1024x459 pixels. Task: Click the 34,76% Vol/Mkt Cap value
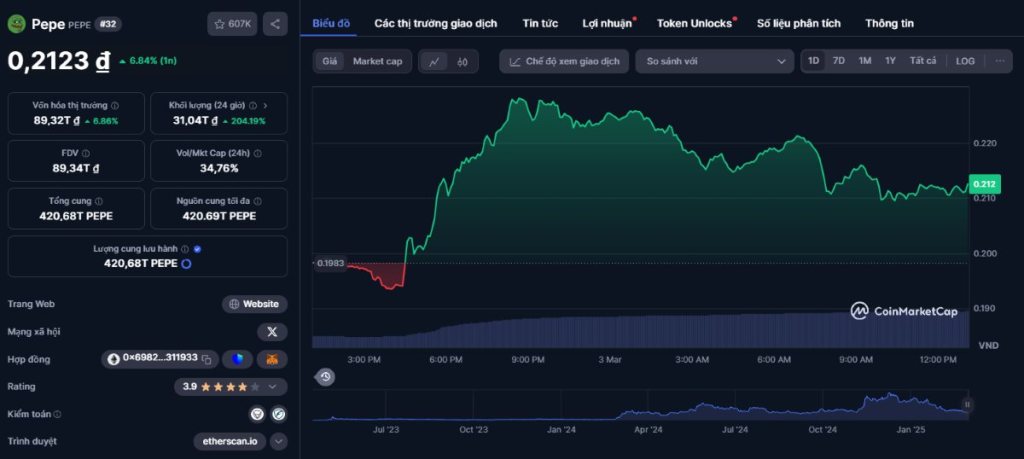click(219, 168)
